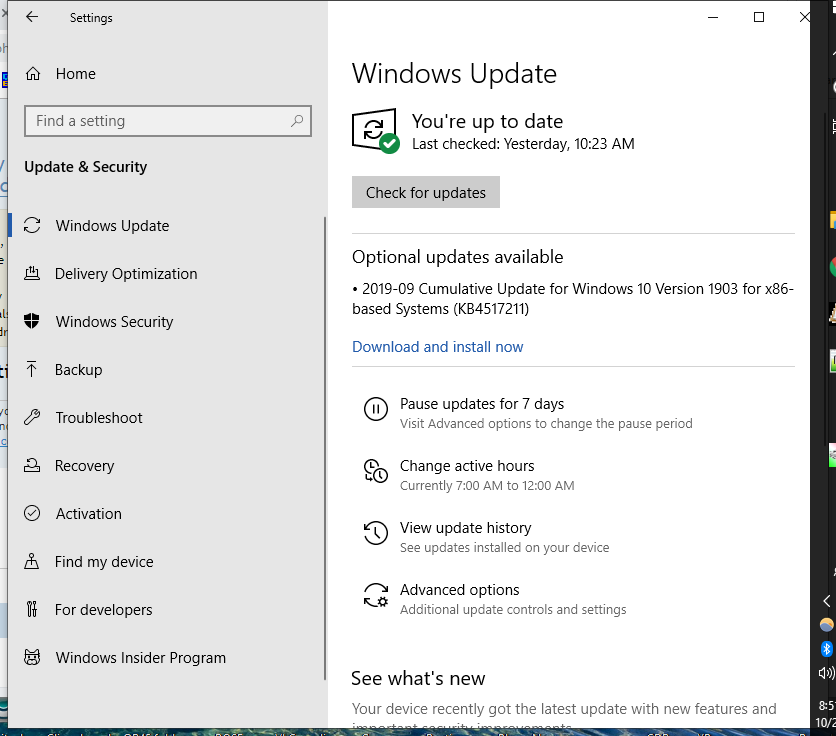Click the Delivery Optimization icon

click(32, 274)
